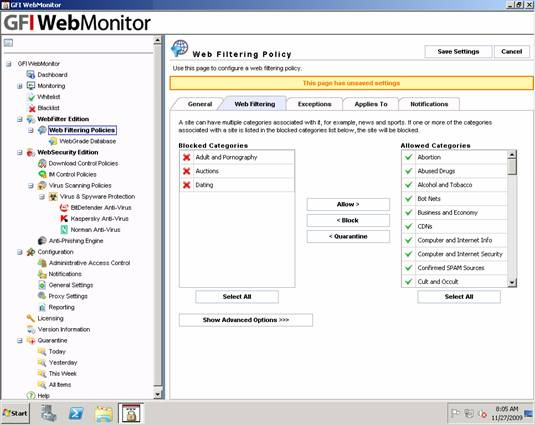This screenshot has height=425, width=535.
Task: Click Select All under Allowed Categories
Action: pos(459,297)
